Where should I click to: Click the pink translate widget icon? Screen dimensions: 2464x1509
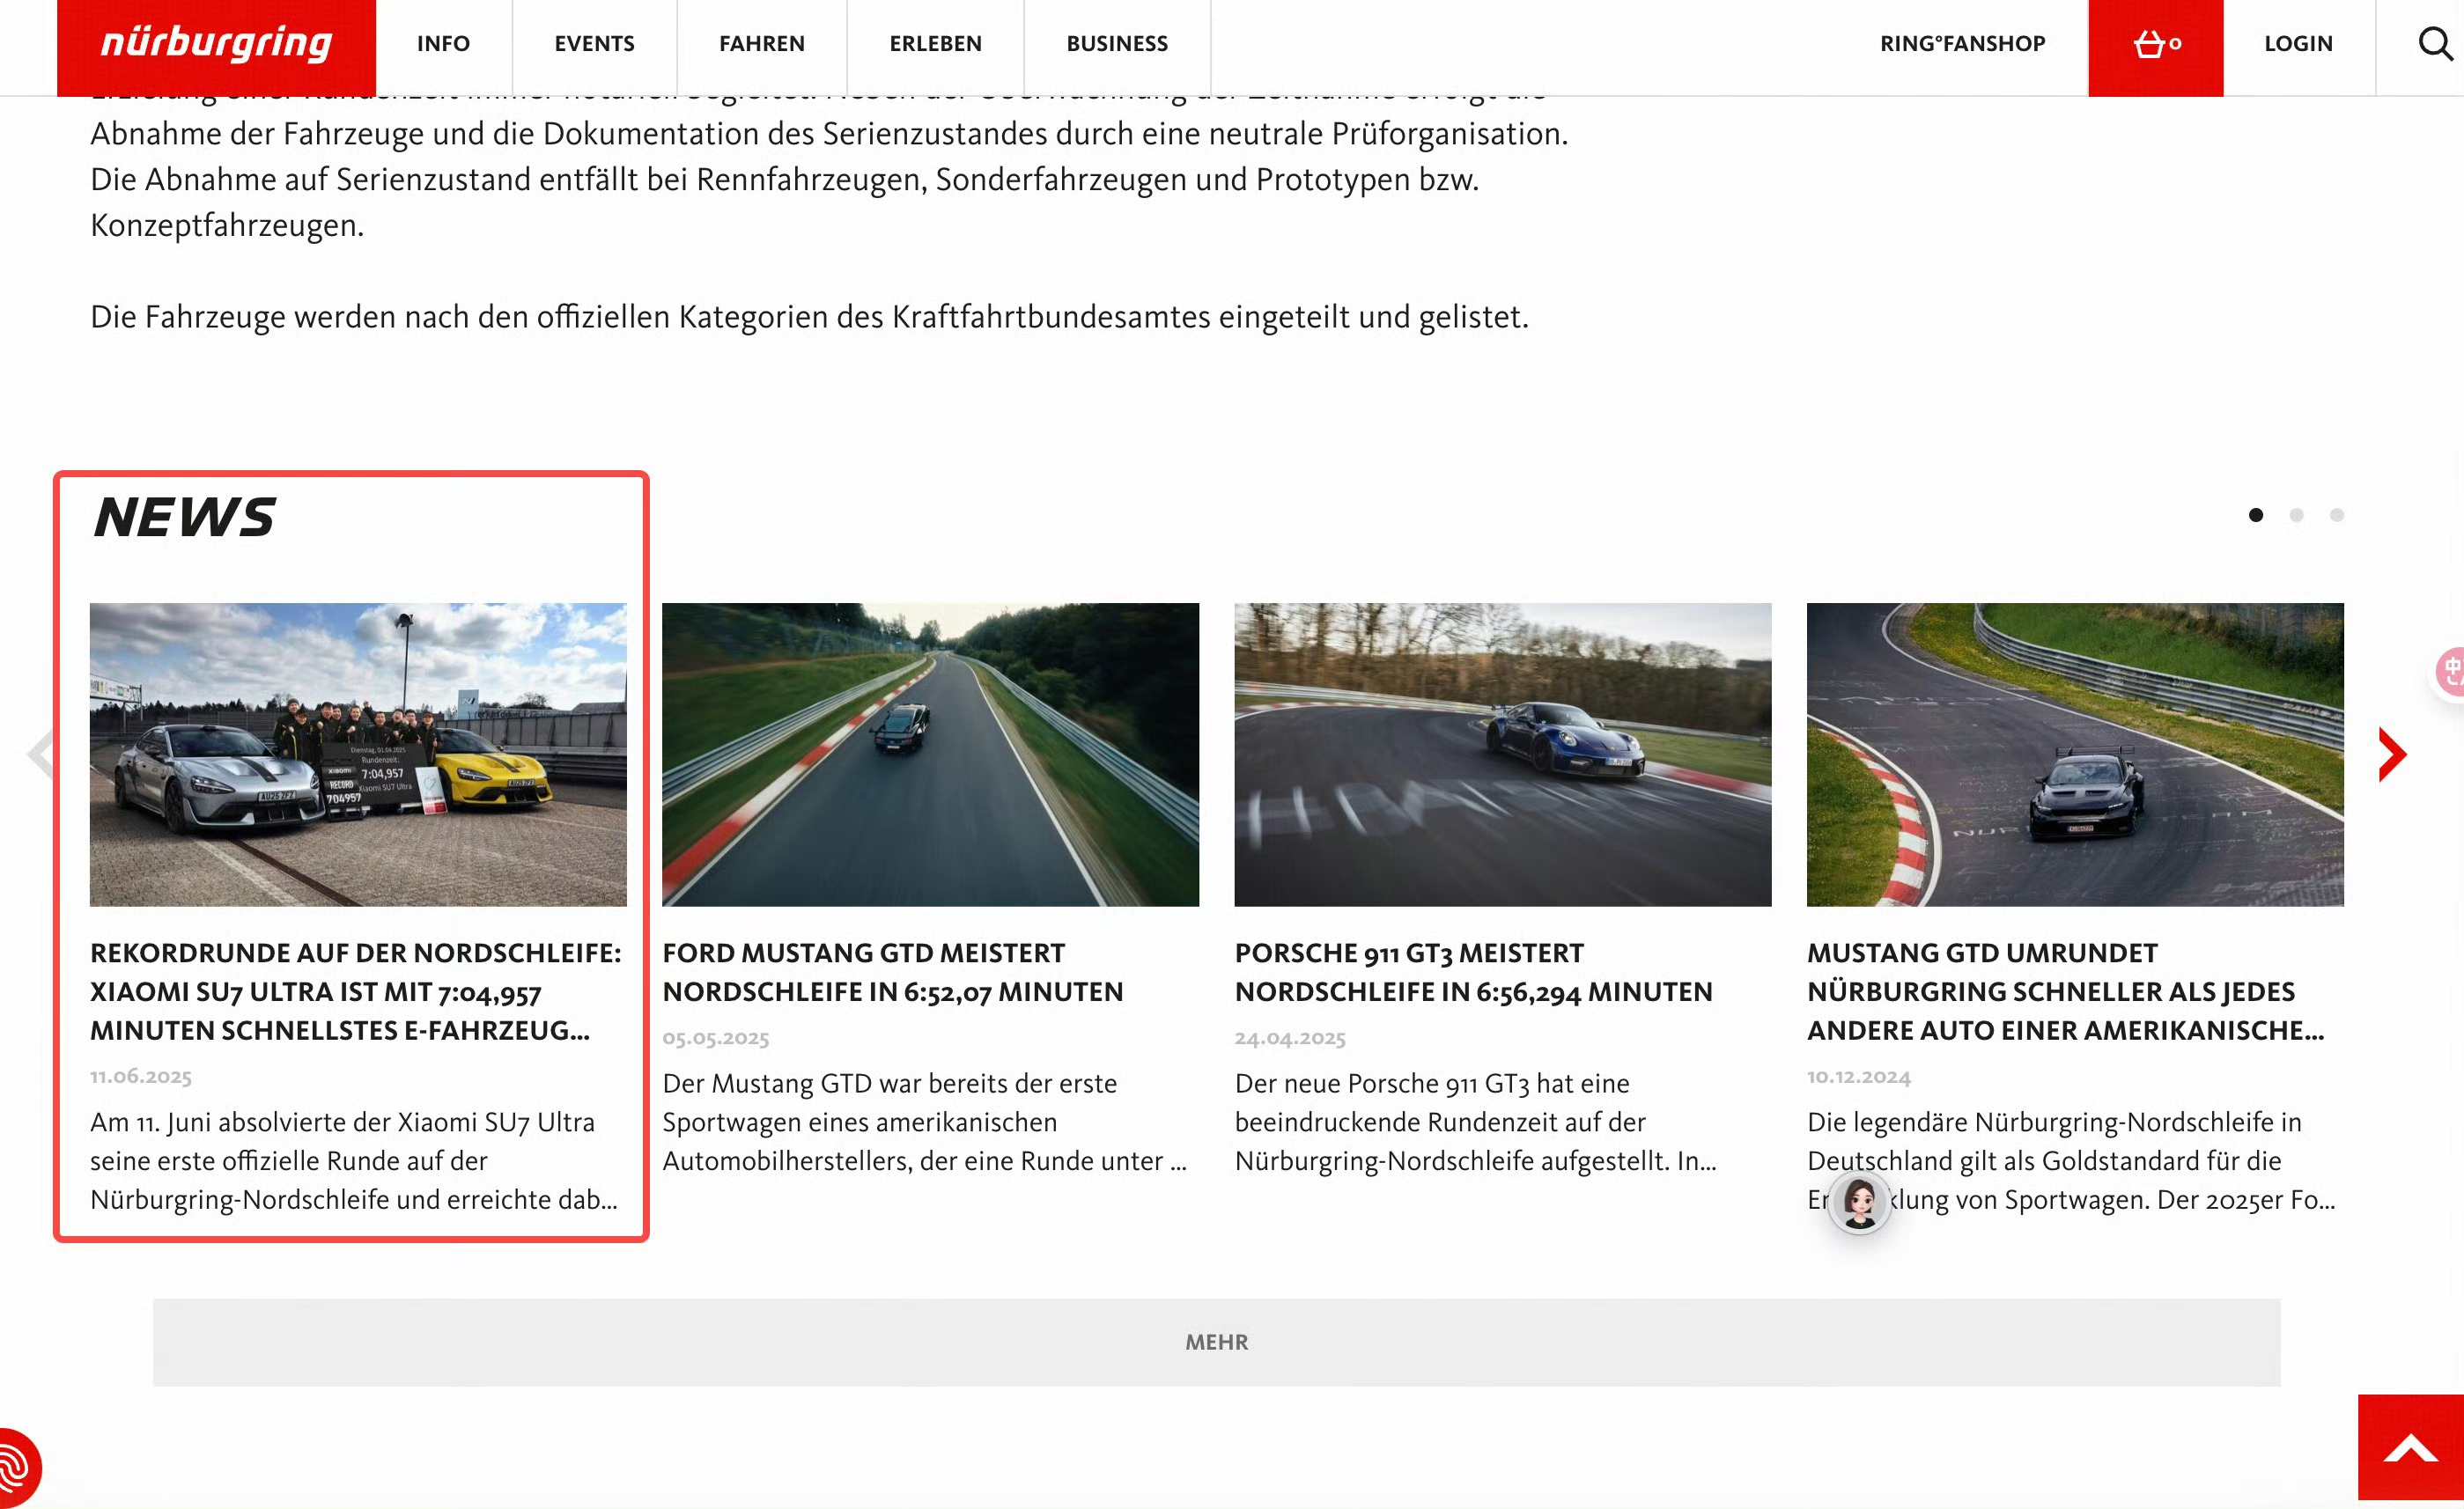click(2450, 671)
